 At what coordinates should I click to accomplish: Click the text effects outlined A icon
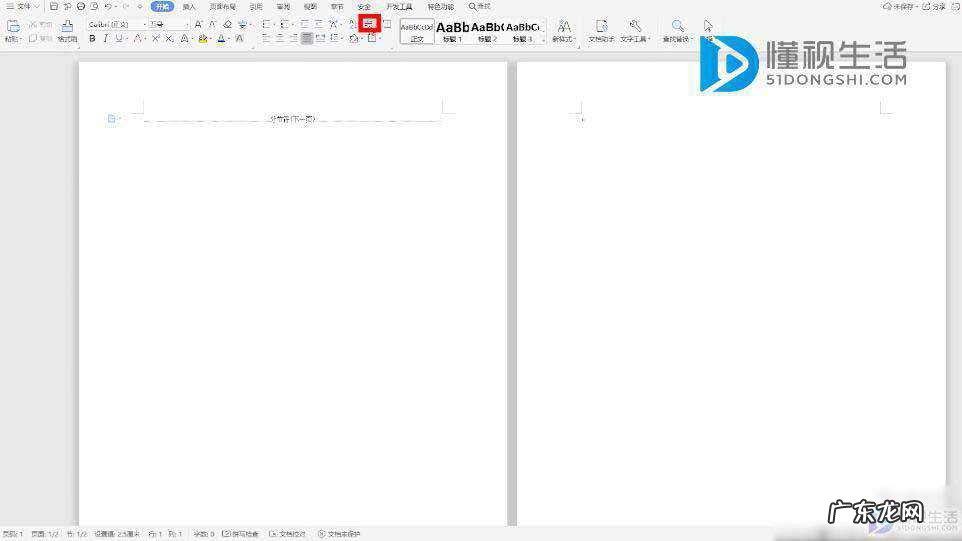point(184,39)
